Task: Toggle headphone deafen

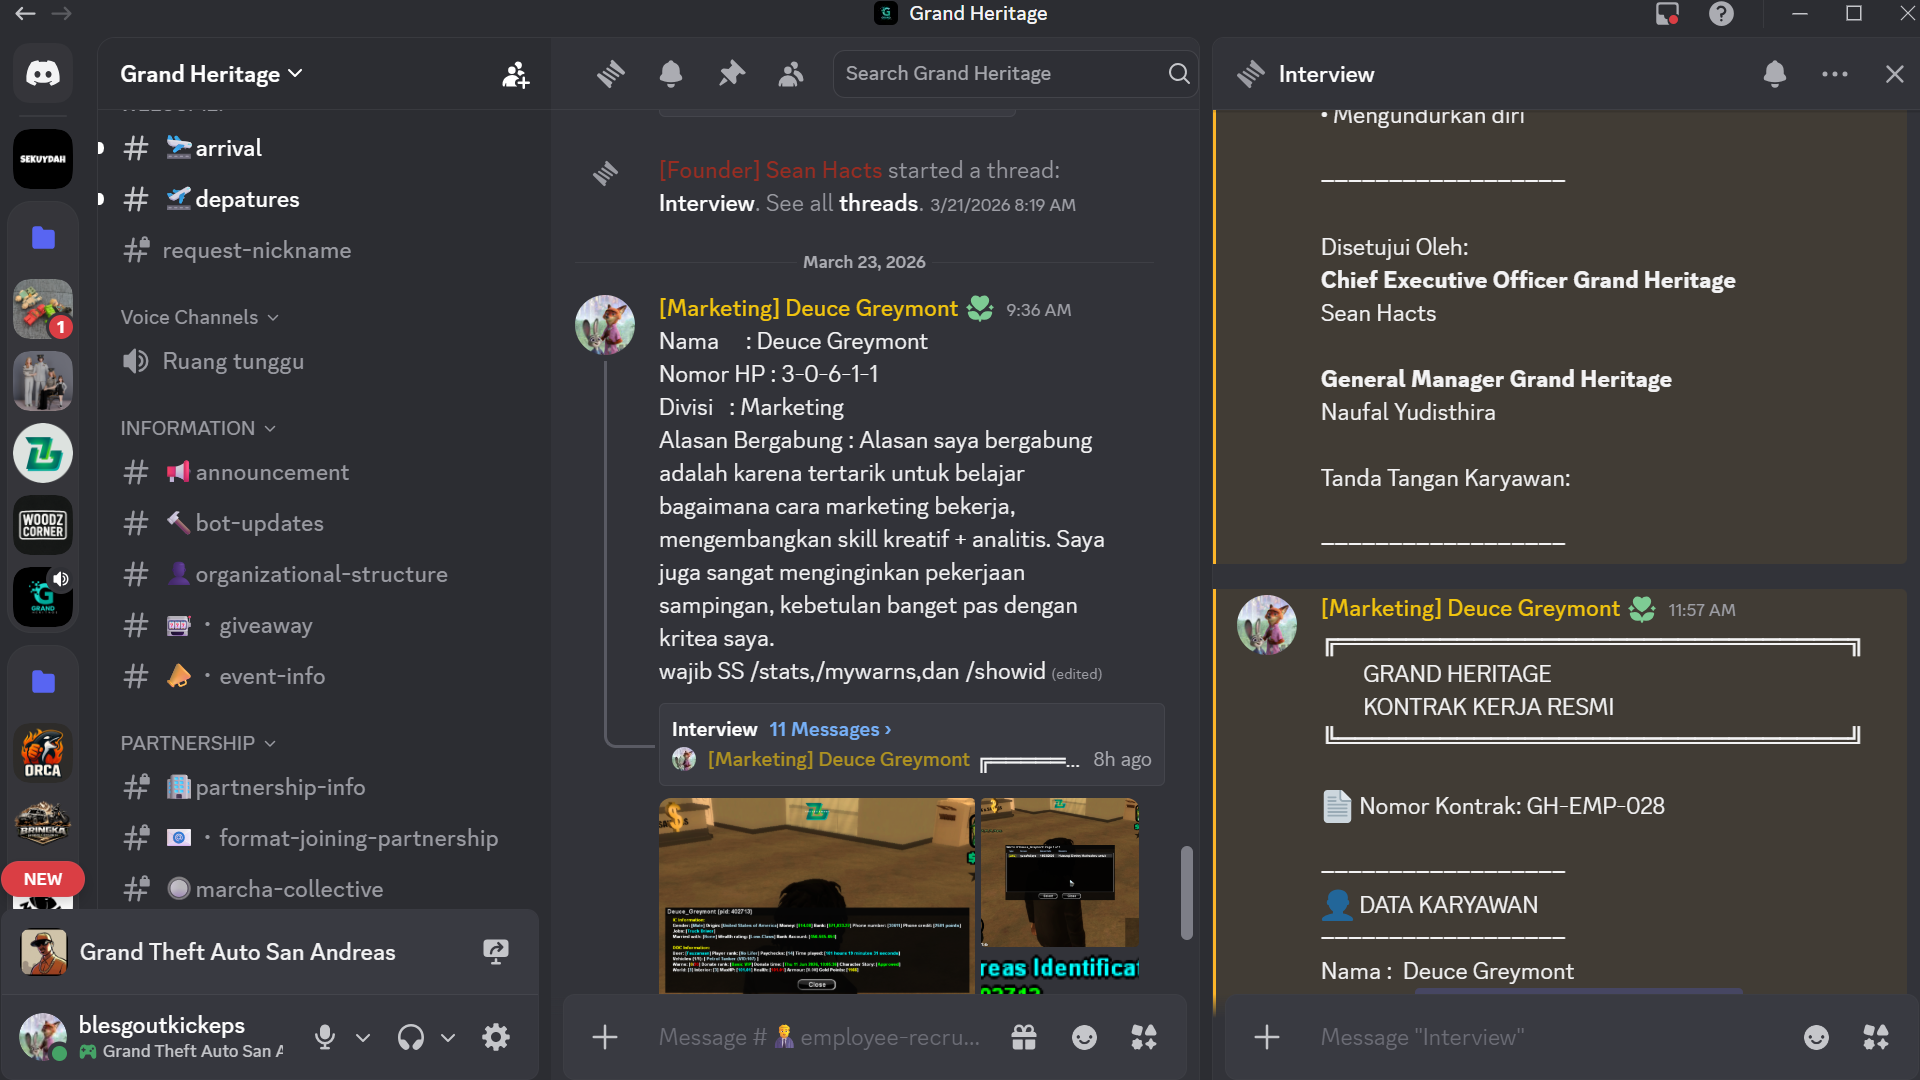Action: point(410,1037)
